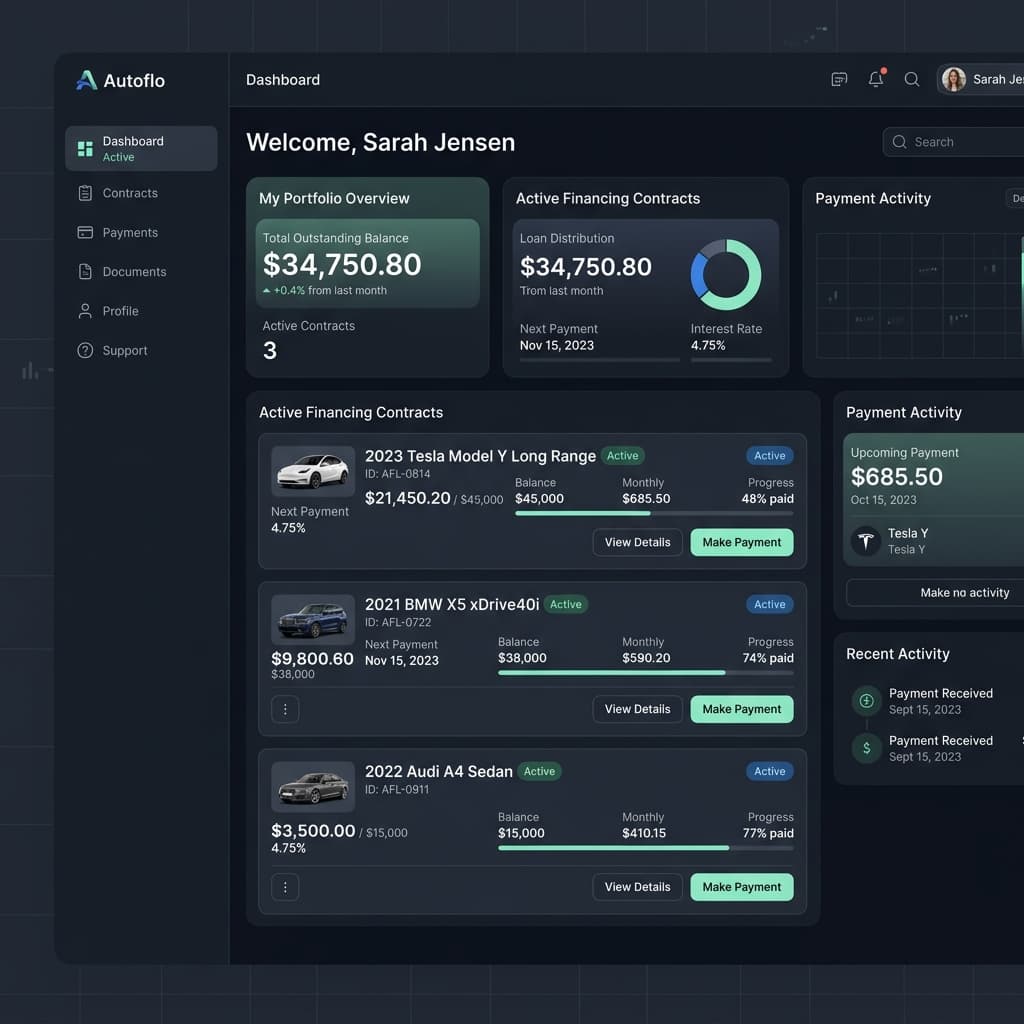Open the Audi A4 contract options menu
This screenshot has height=1024, width=1024.
point(285,887)
